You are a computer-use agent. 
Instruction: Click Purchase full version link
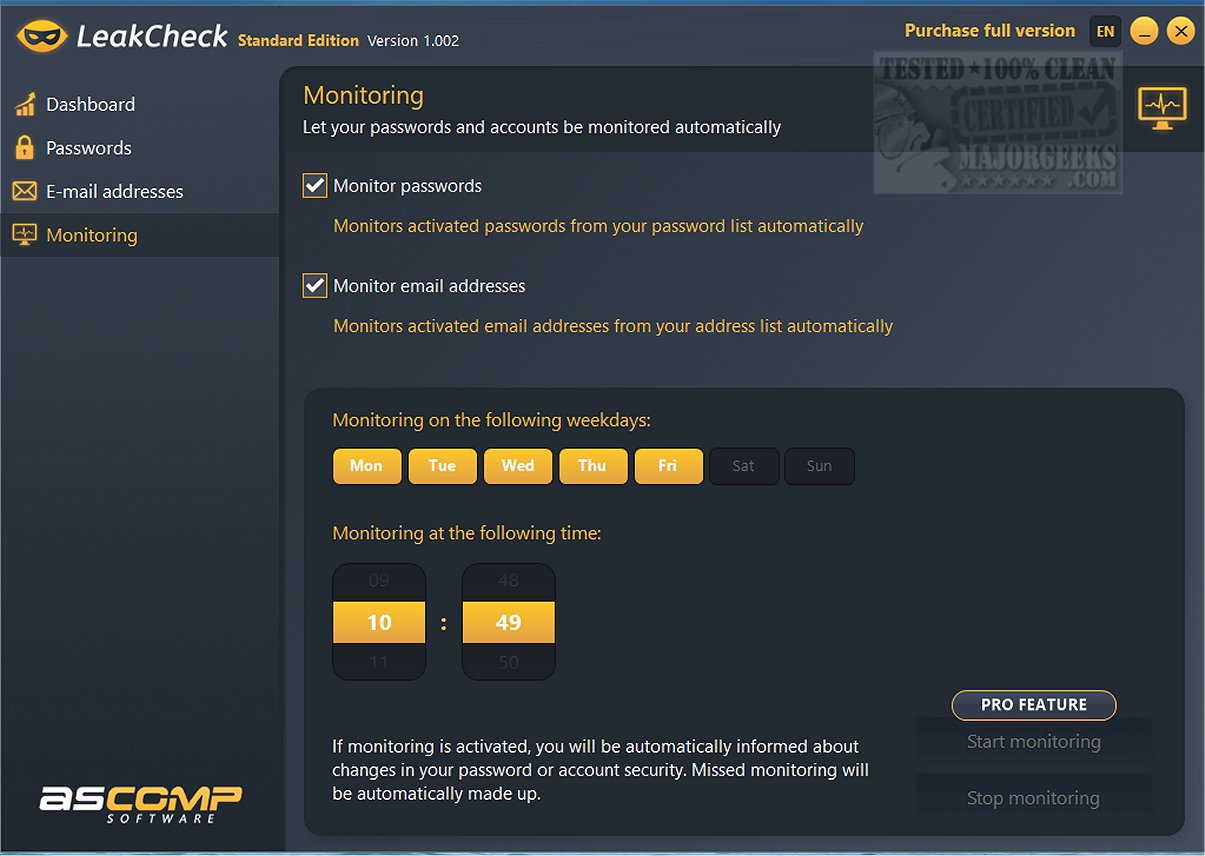(990, 31)
